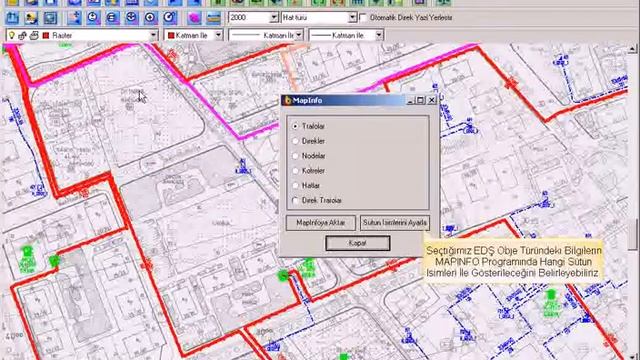This screenshot has width=640, height=360.
Task: Open the 2000 scale dropdown
Action: pos(274,18)
